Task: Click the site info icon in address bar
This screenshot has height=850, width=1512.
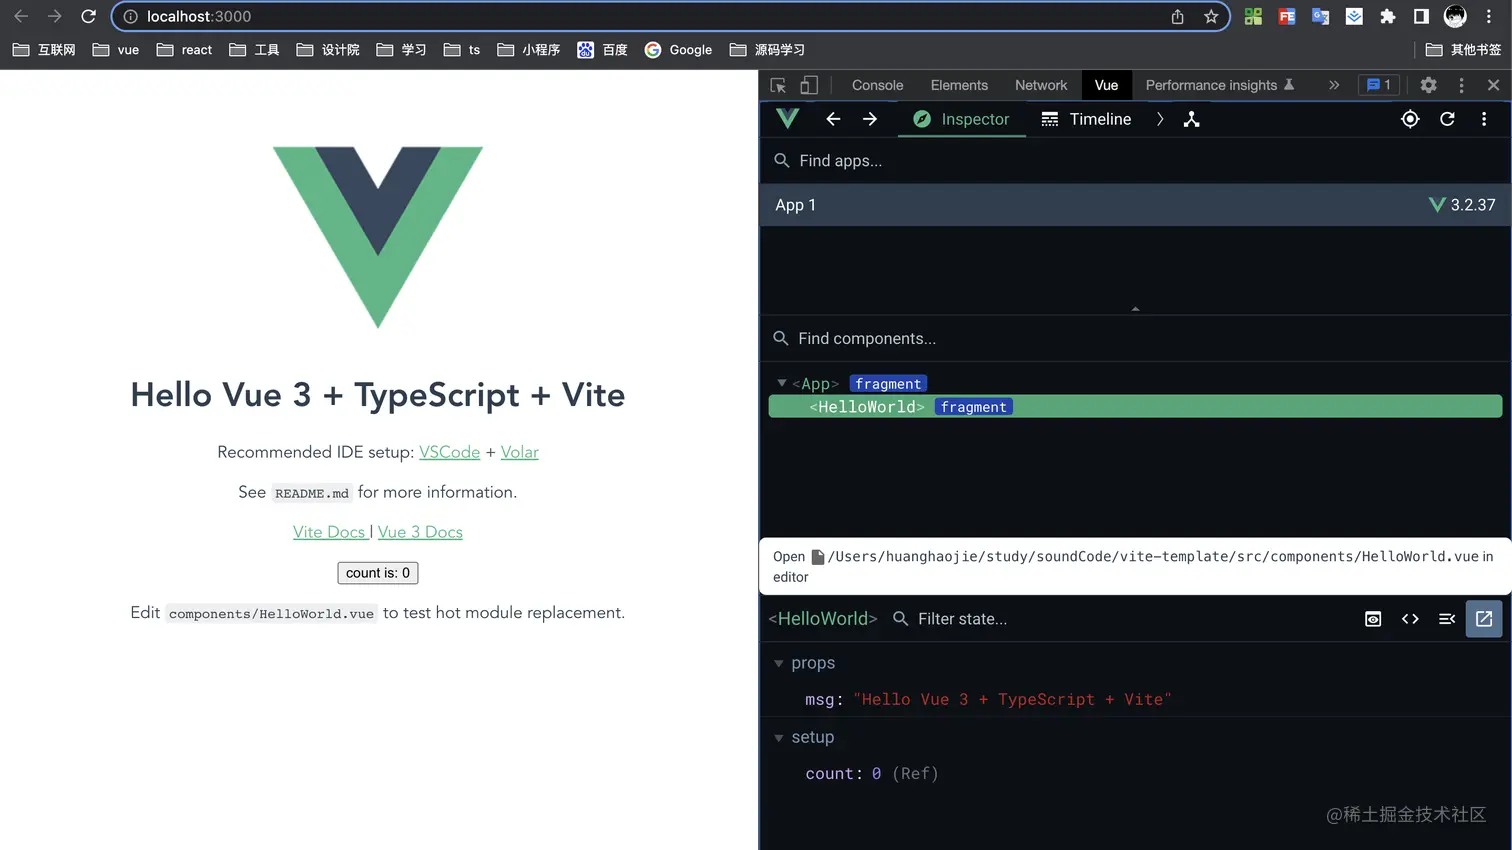Action: coord(130,16)
